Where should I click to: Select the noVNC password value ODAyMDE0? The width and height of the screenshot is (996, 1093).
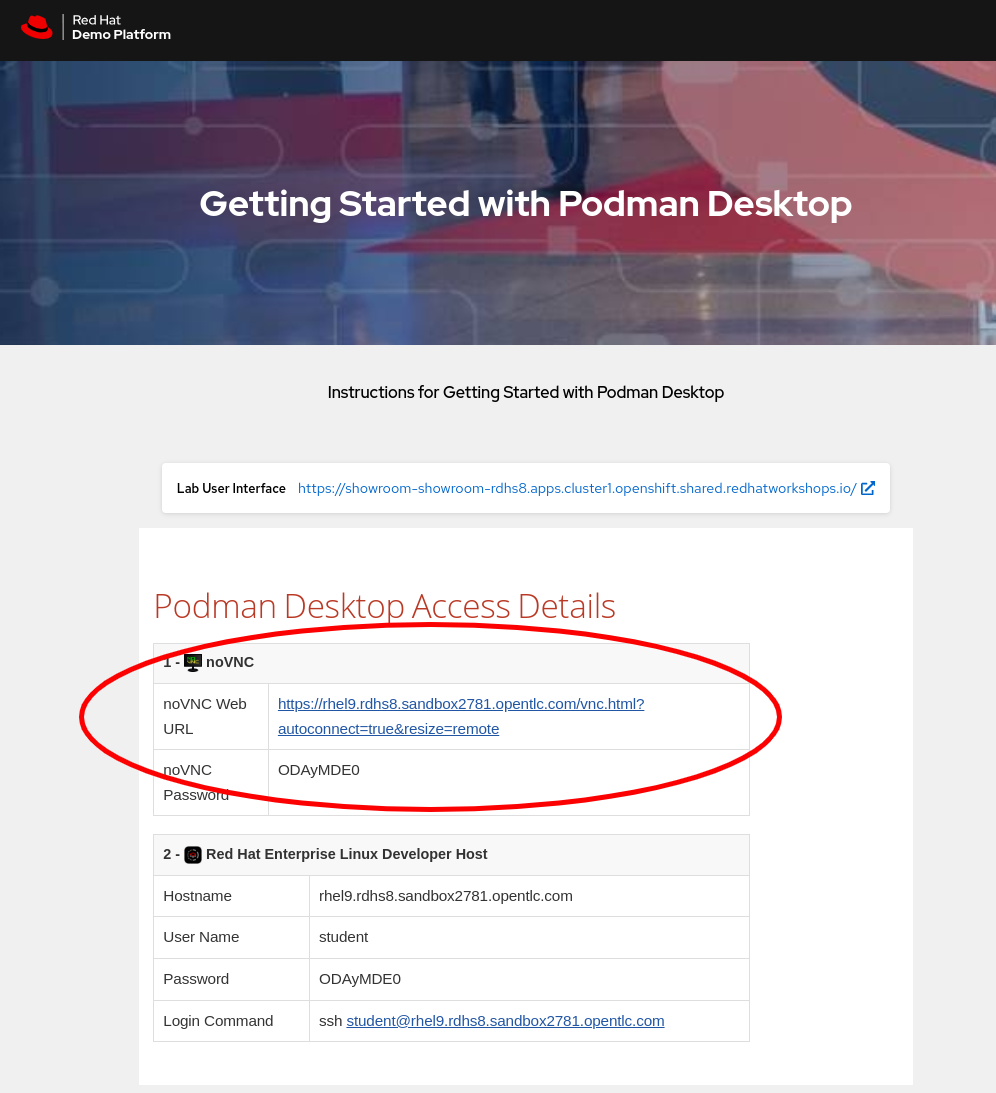[x=319, y=770]
